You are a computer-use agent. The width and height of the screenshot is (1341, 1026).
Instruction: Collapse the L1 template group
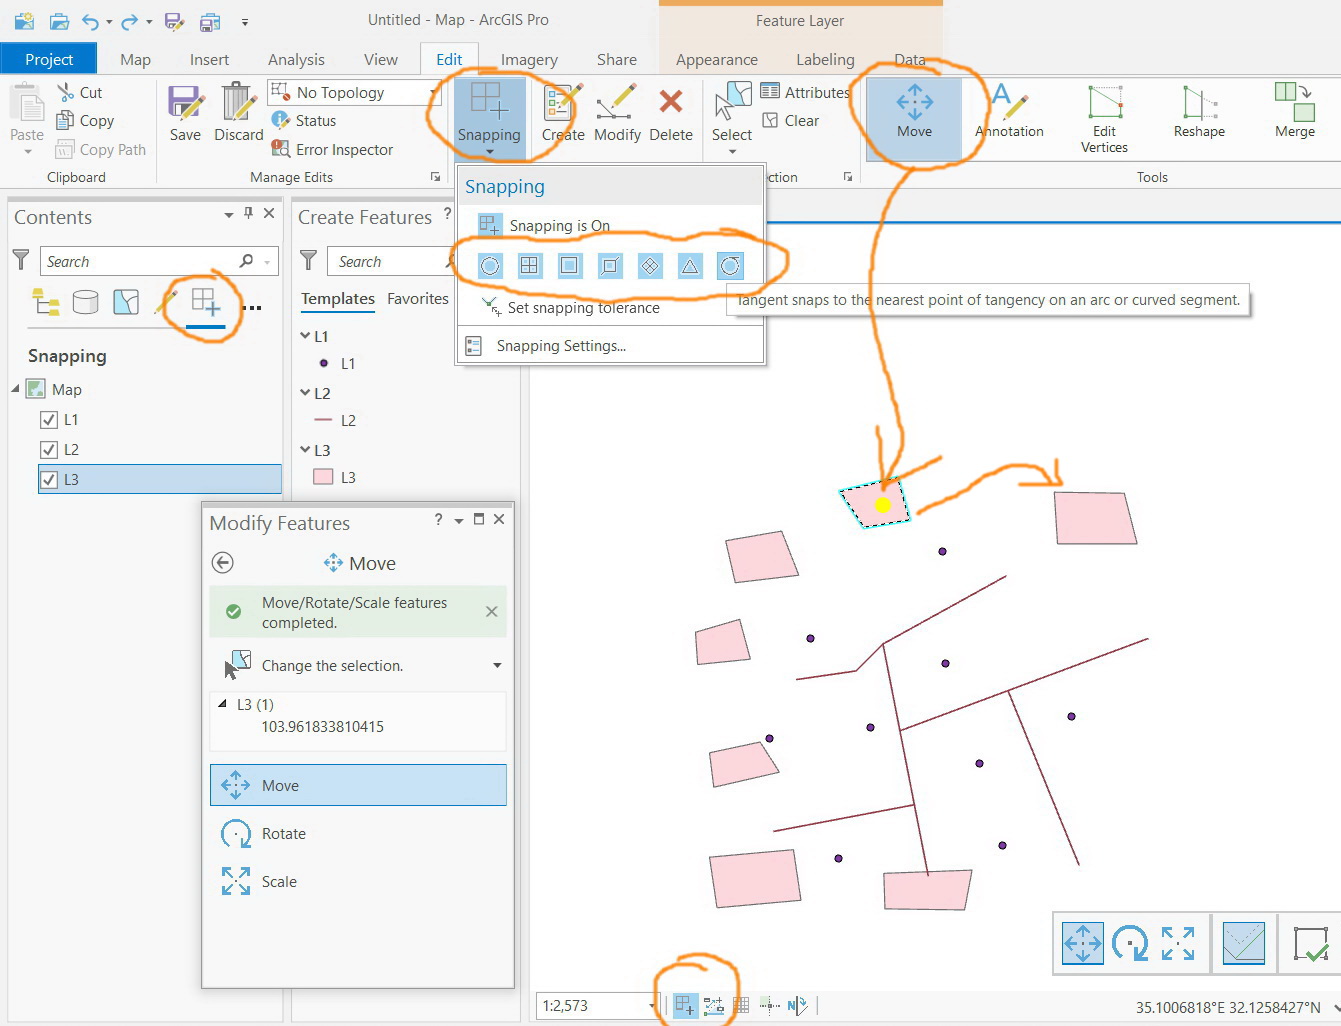point(305,336)
